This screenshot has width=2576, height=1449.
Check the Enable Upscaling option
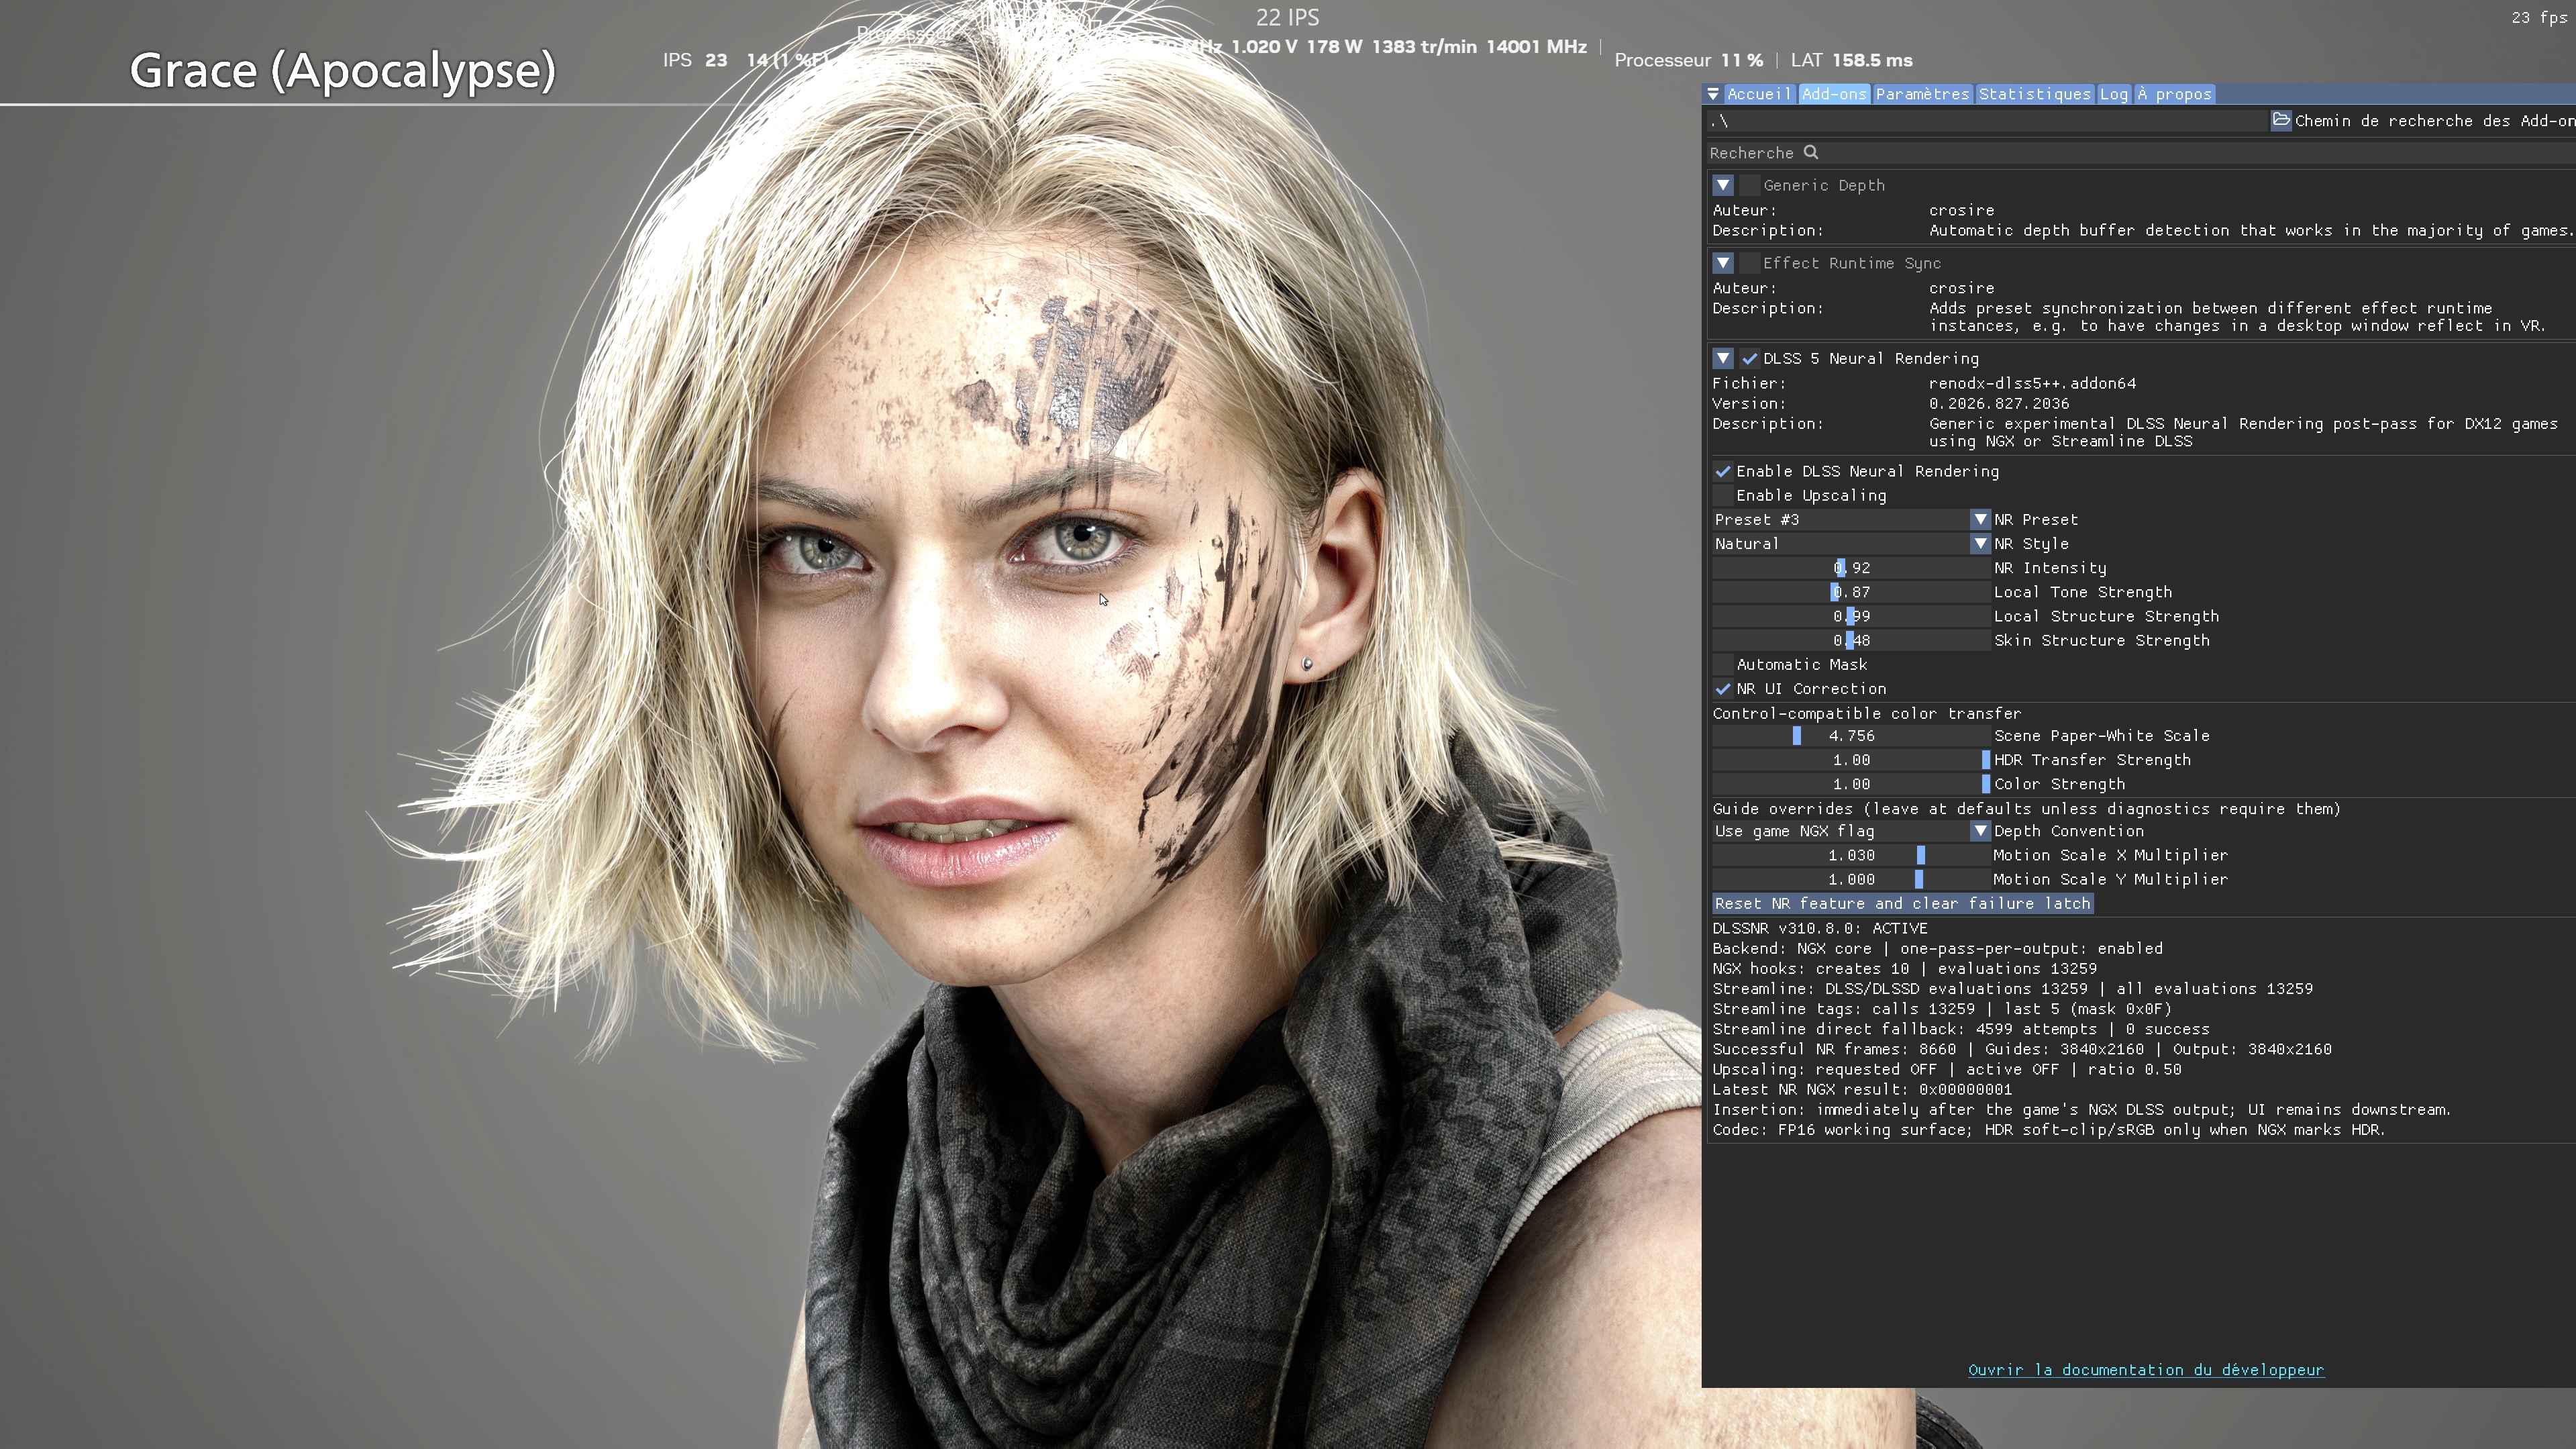[x=1722, y=495]
